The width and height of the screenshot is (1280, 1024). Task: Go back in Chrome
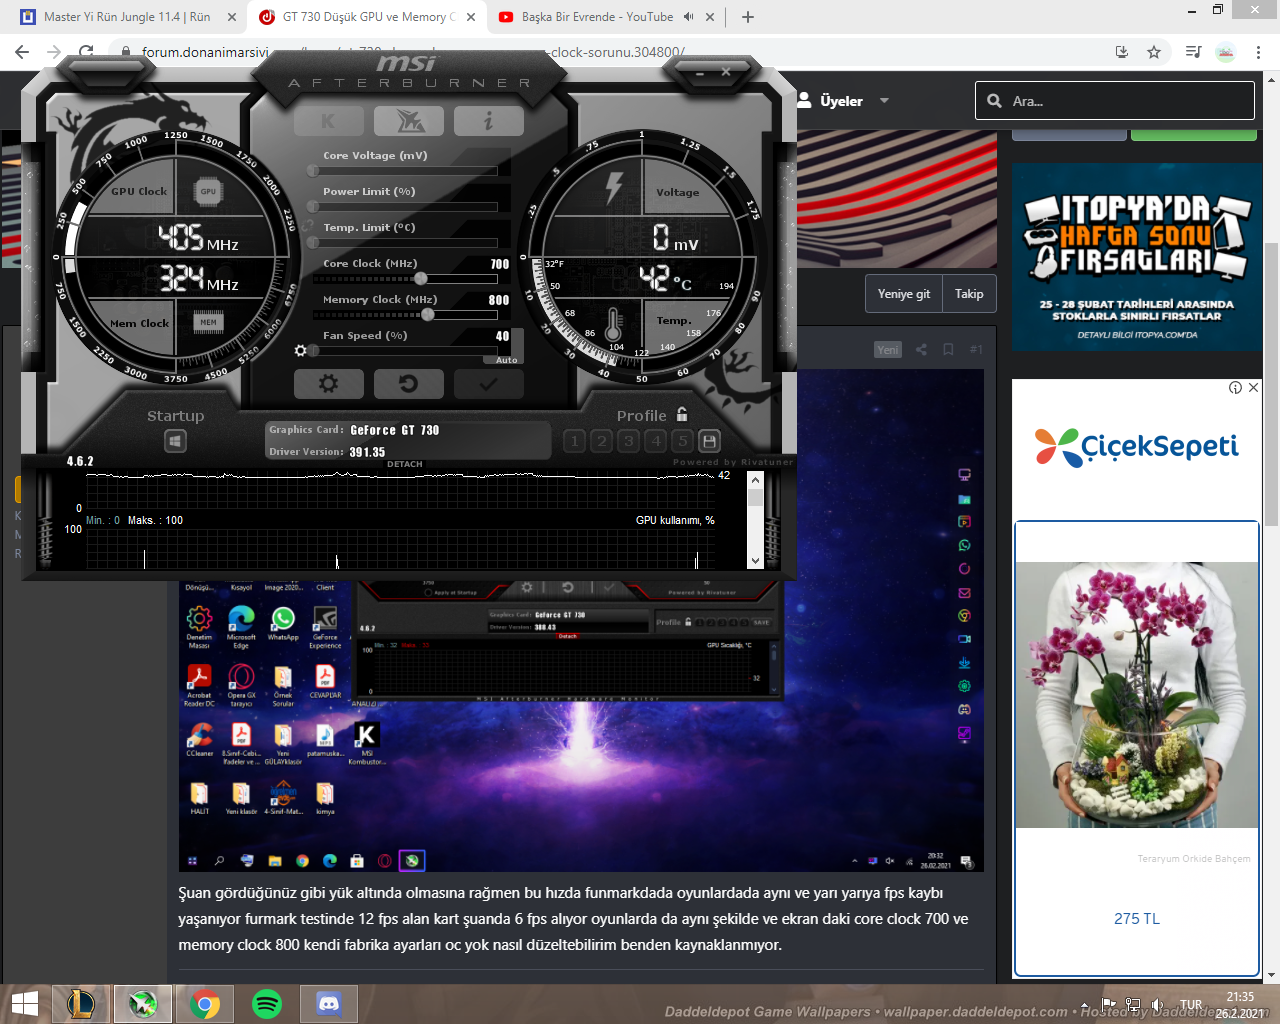click(22, 52)
